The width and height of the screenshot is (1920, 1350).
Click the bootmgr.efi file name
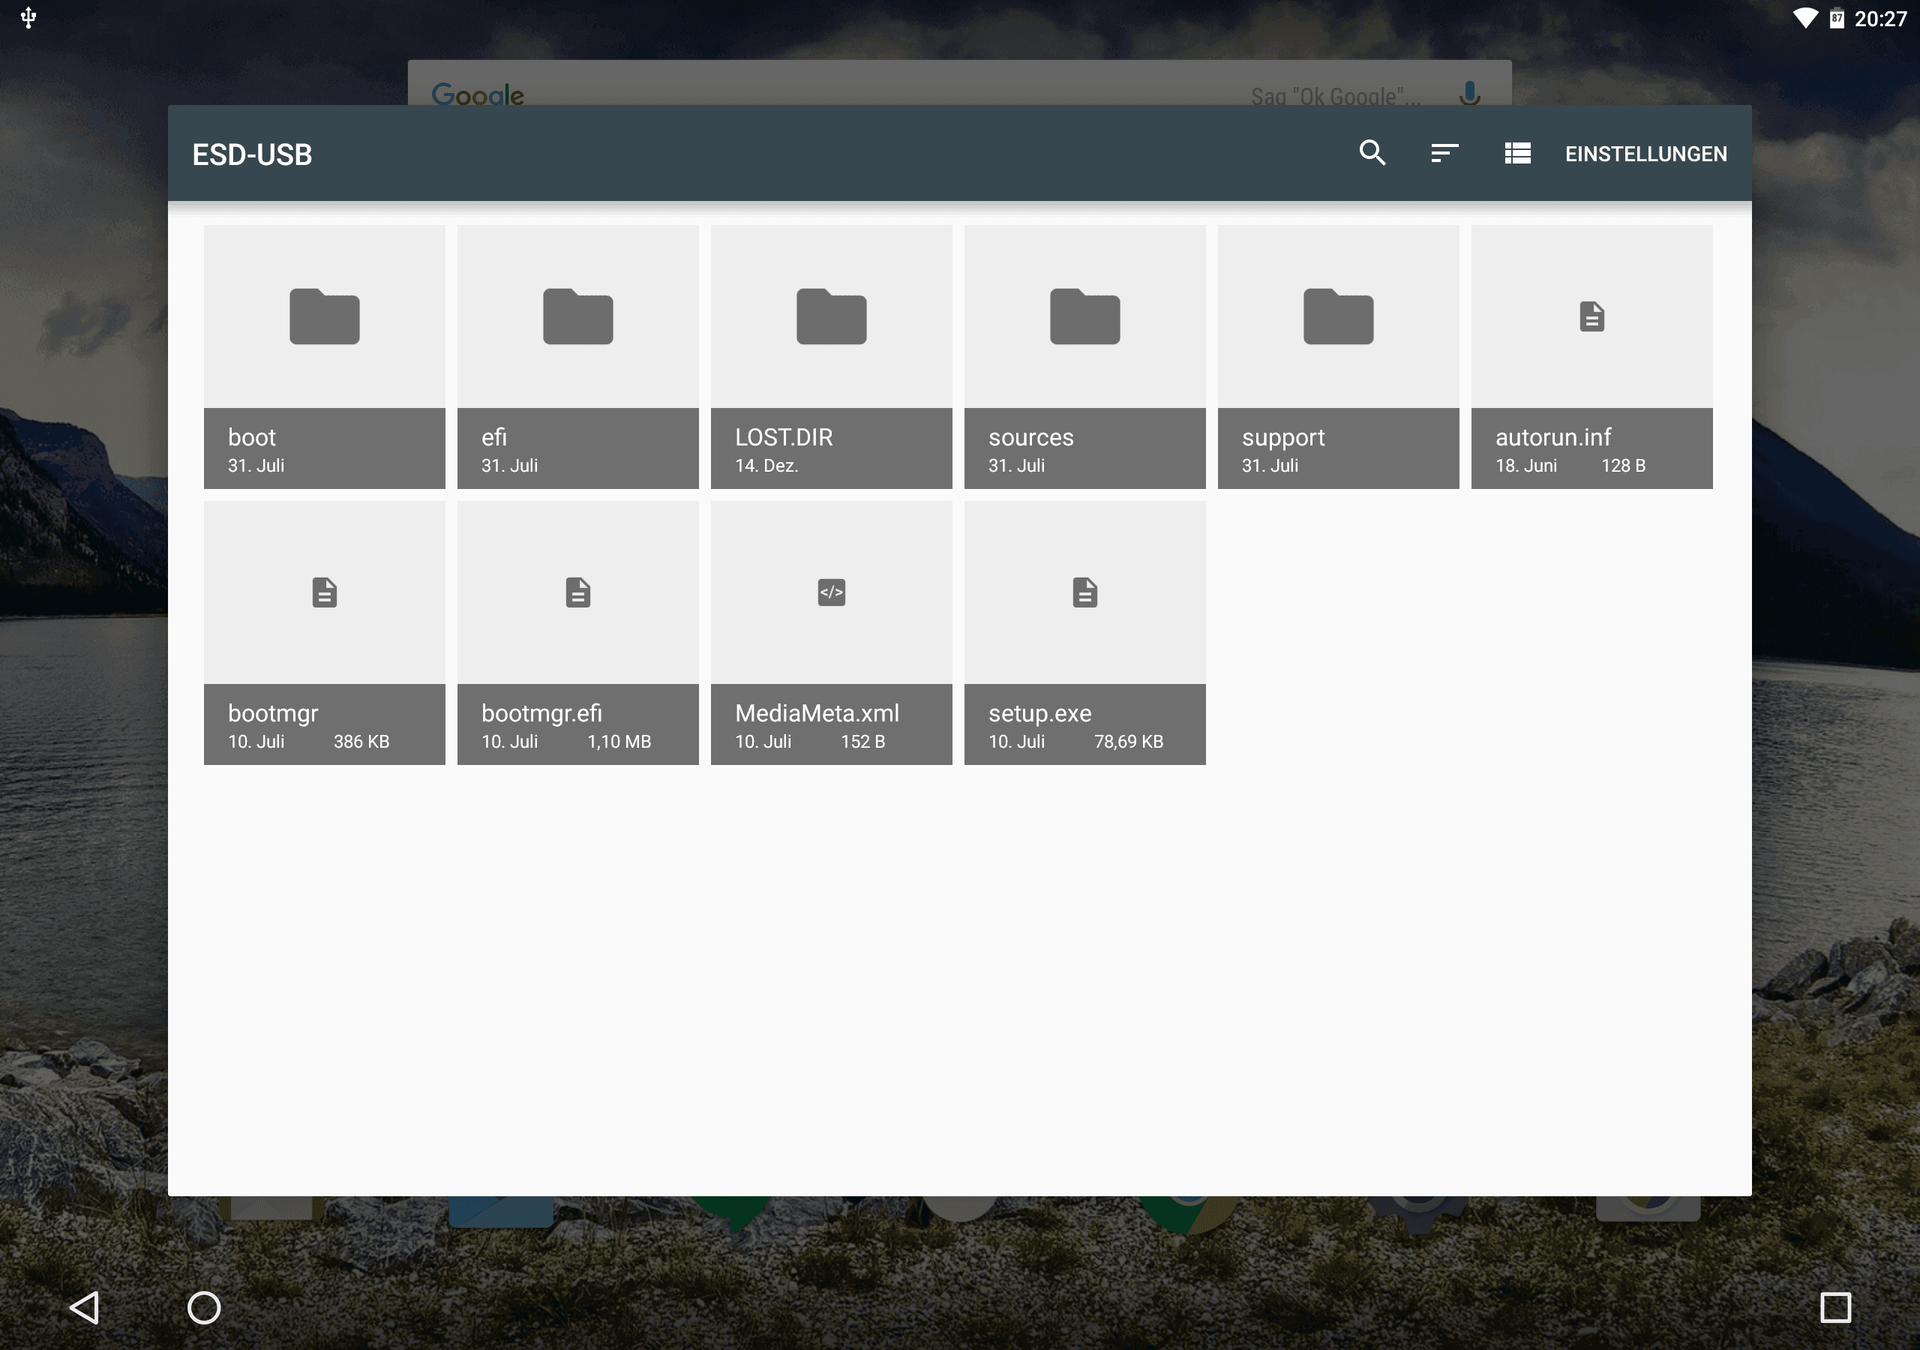click(x=541, y=714)
